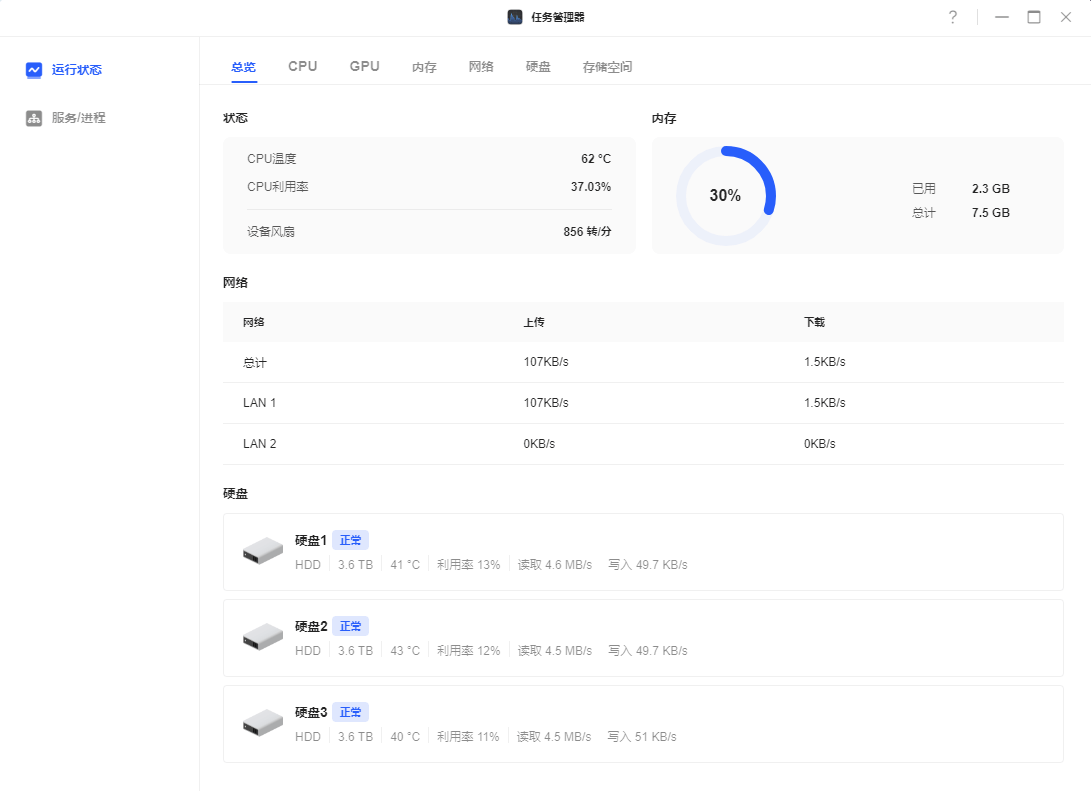Click the 硬盘2 hard drive icon

point(262,637)
